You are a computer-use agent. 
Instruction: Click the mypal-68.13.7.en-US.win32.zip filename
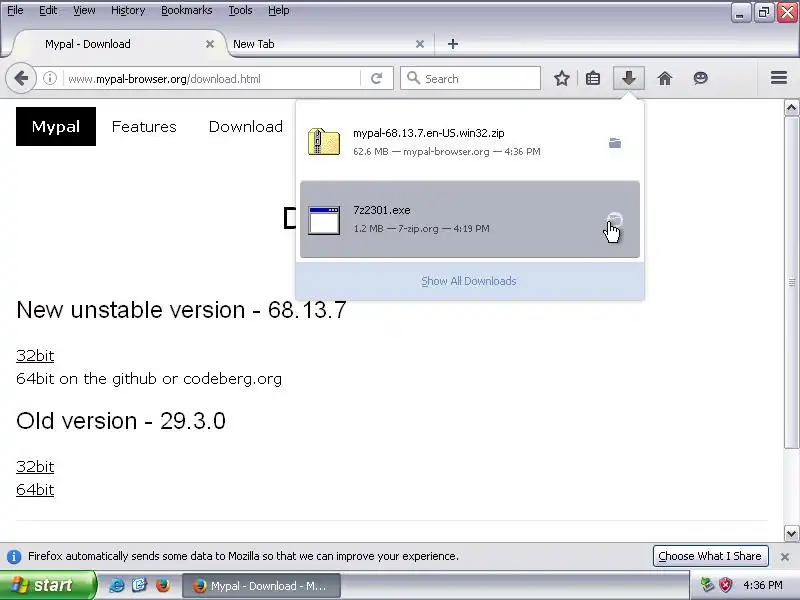(x=429, y=133)
